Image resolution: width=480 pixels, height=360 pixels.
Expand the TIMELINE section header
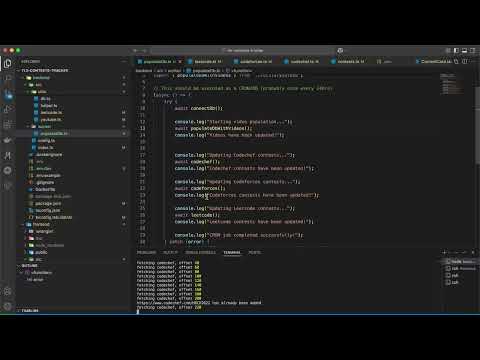[30, 310]
